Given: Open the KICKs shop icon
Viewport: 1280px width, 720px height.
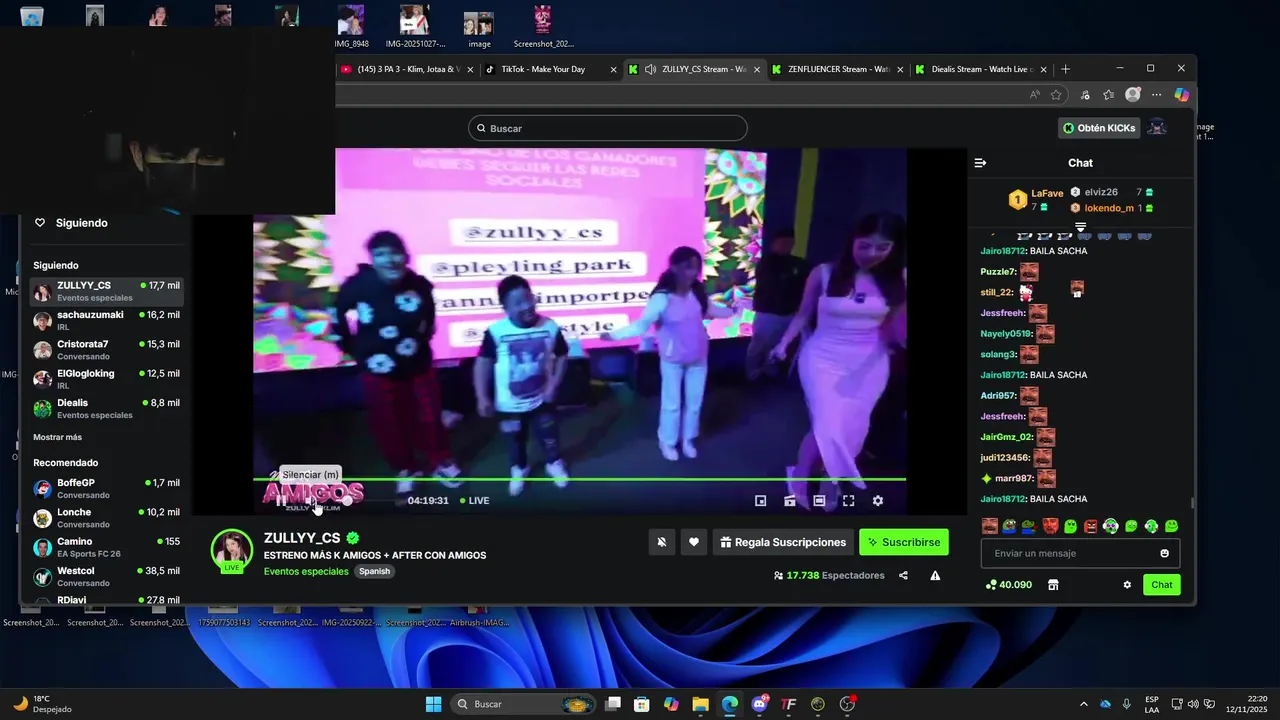Looking at the screenshot, I should 1053,585.
